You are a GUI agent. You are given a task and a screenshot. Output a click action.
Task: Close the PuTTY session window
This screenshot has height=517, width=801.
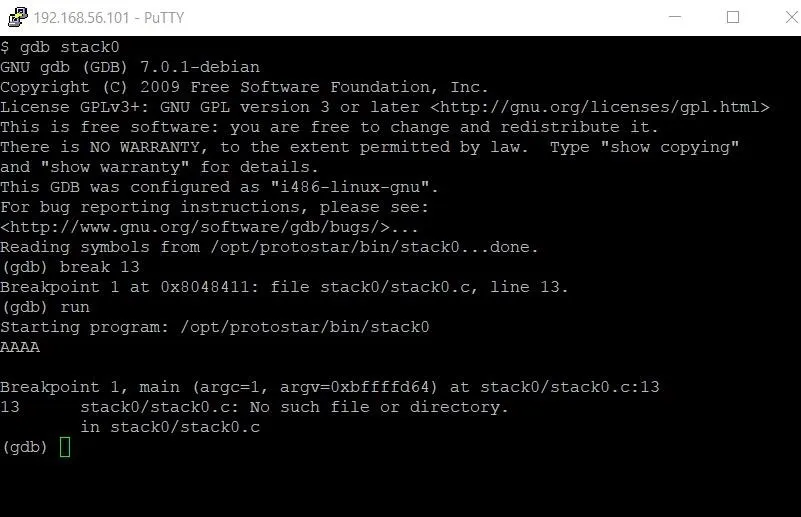[x=791, y=17]
